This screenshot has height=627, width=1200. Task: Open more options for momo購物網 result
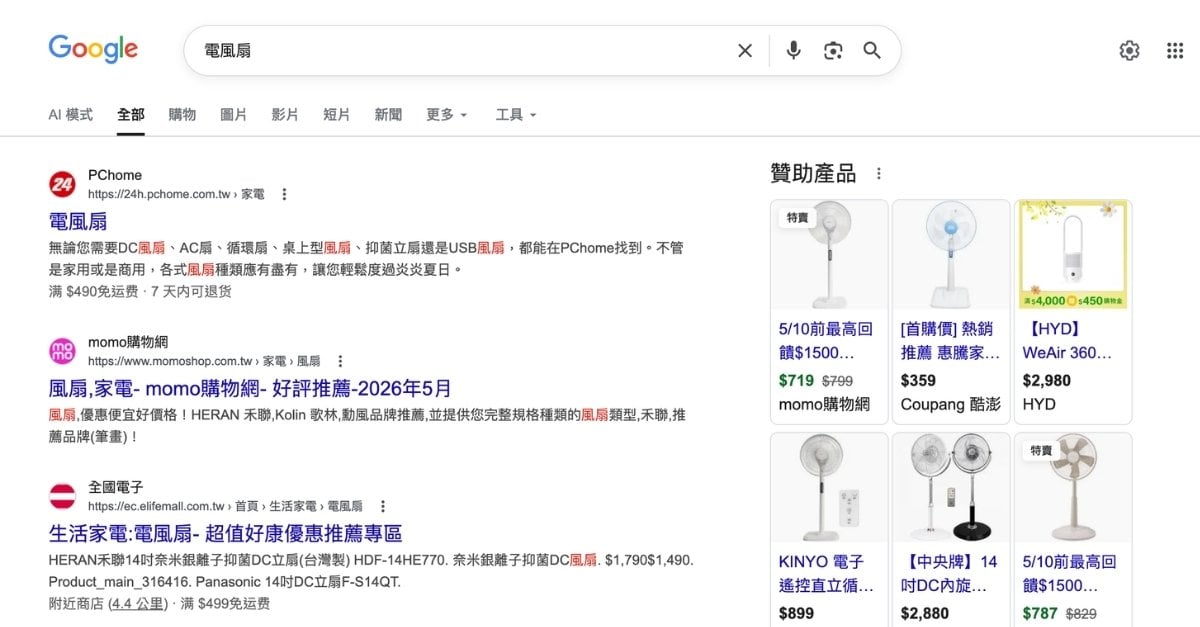(340, 361)
